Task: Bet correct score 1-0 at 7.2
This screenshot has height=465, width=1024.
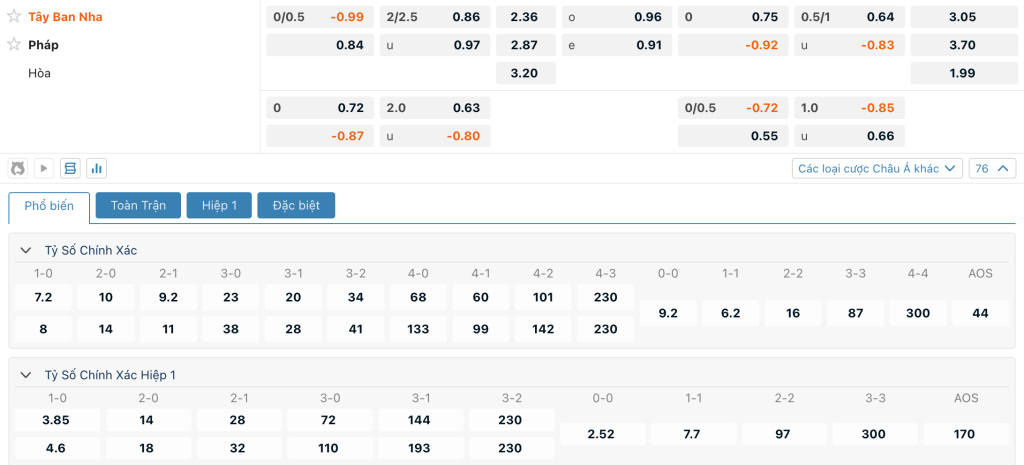Action: pyautogui.click(x=43, y=297)
